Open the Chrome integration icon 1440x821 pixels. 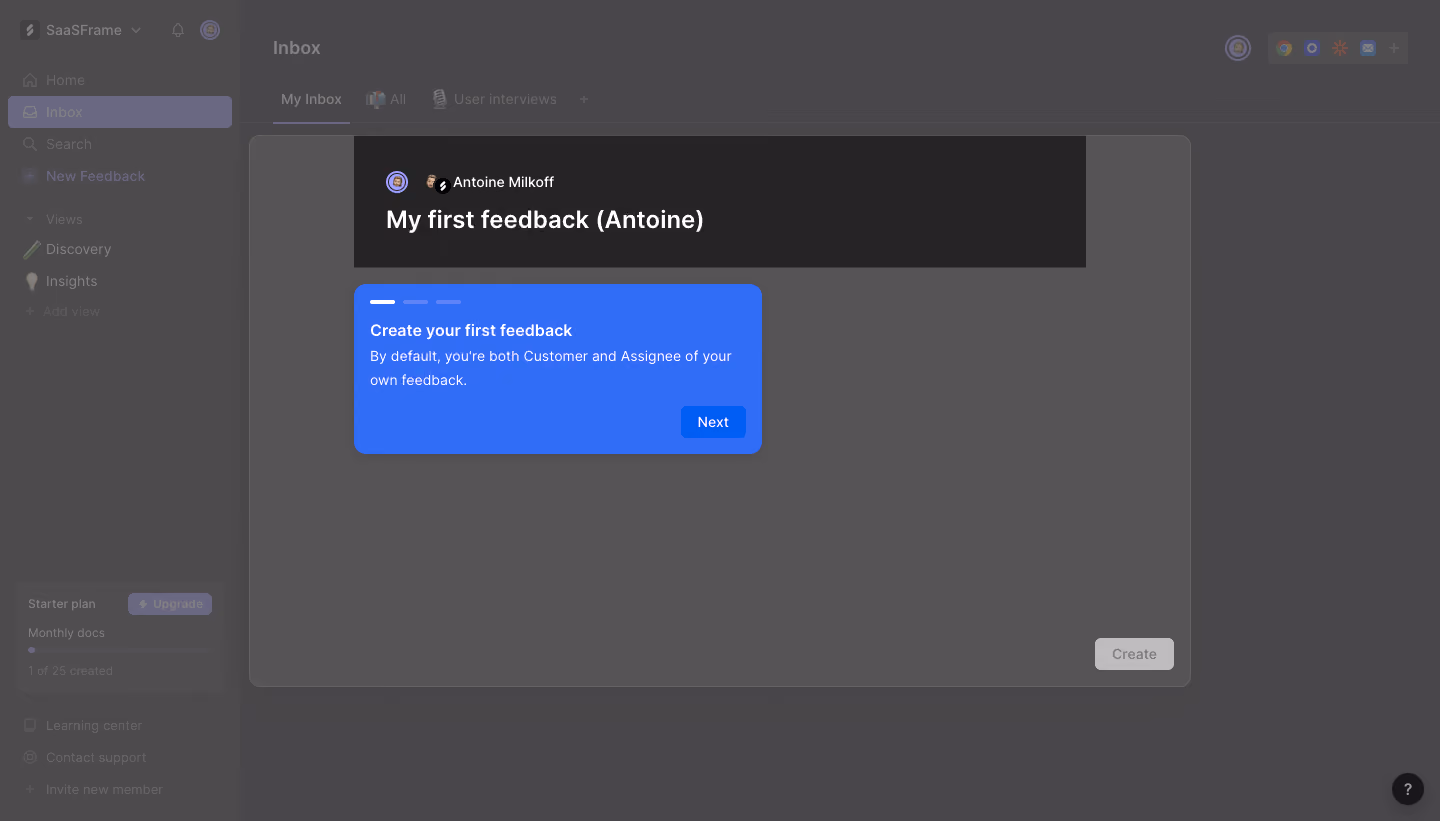pos(1284,48)
